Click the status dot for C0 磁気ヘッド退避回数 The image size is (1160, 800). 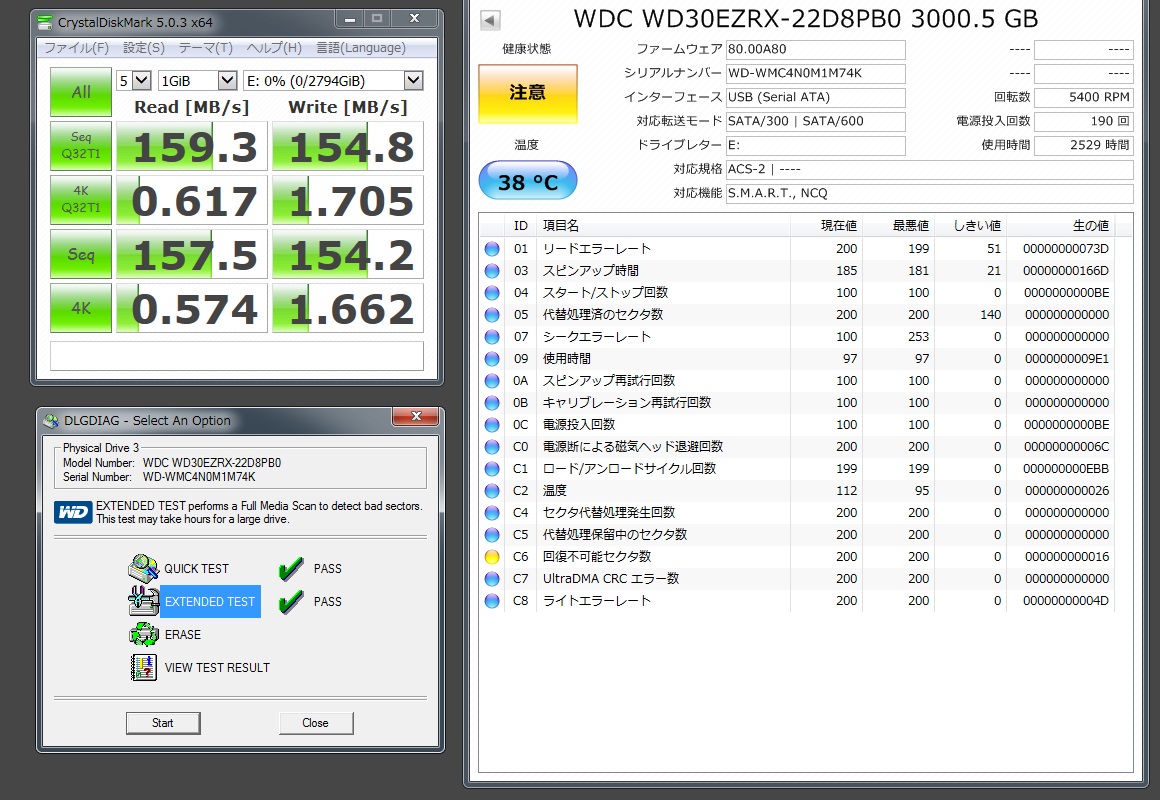click(492, 446)
